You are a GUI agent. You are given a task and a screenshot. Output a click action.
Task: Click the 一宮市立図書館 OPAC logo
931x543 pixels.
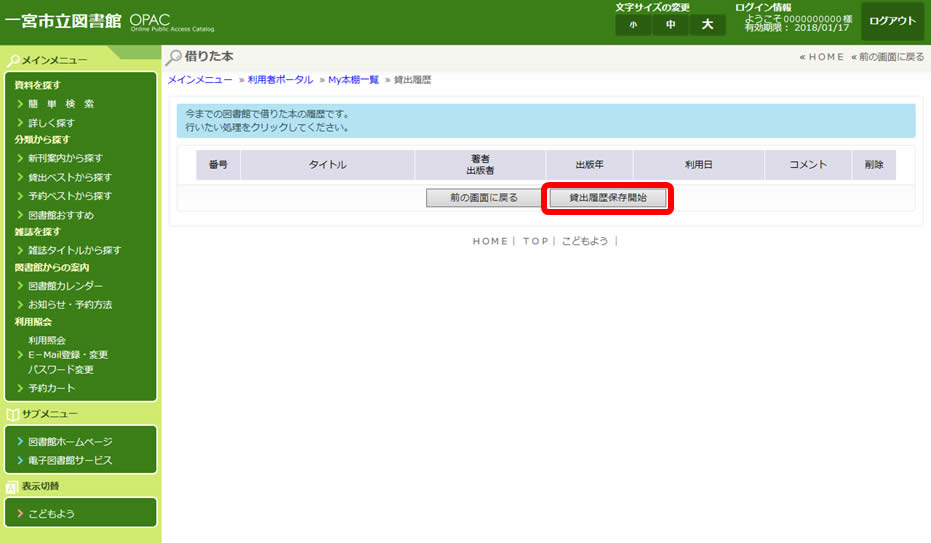[109, 22]
